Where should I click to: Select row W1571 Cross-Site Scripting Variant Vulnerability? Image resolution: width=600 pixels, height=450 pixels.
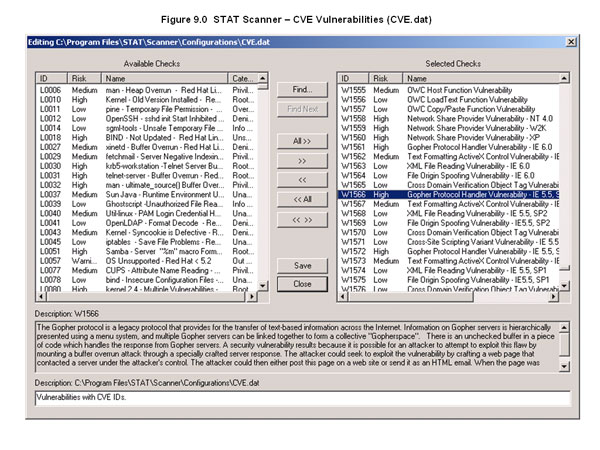[x=448, y=242]
